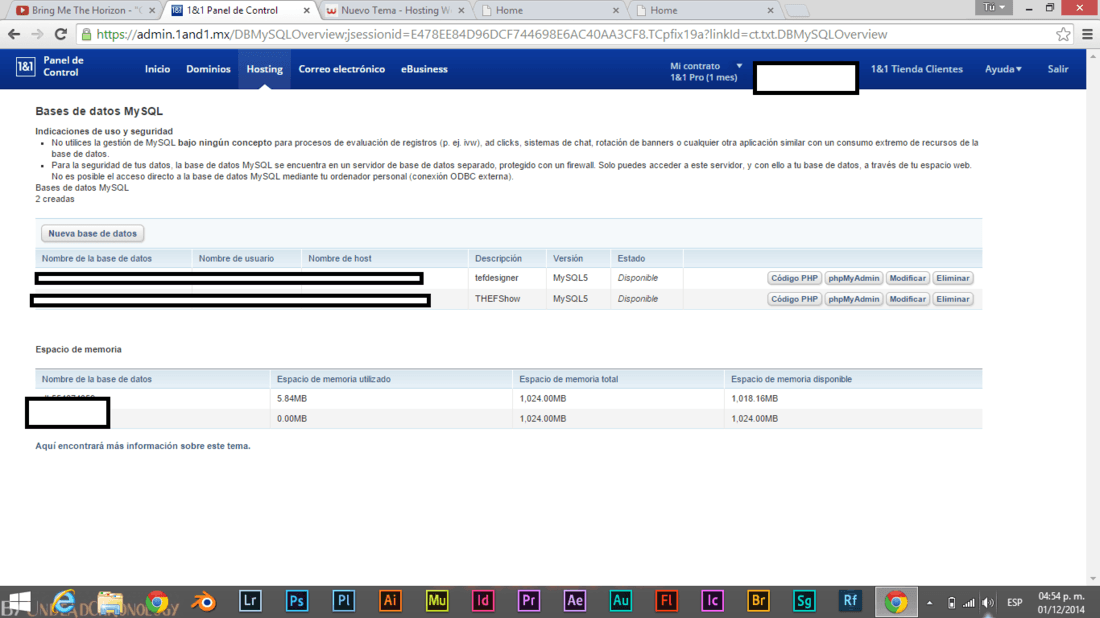This screenshot has height=618, width=1100.
Task: Click the page vertical scrollbar
Action: coord(1093,316)
